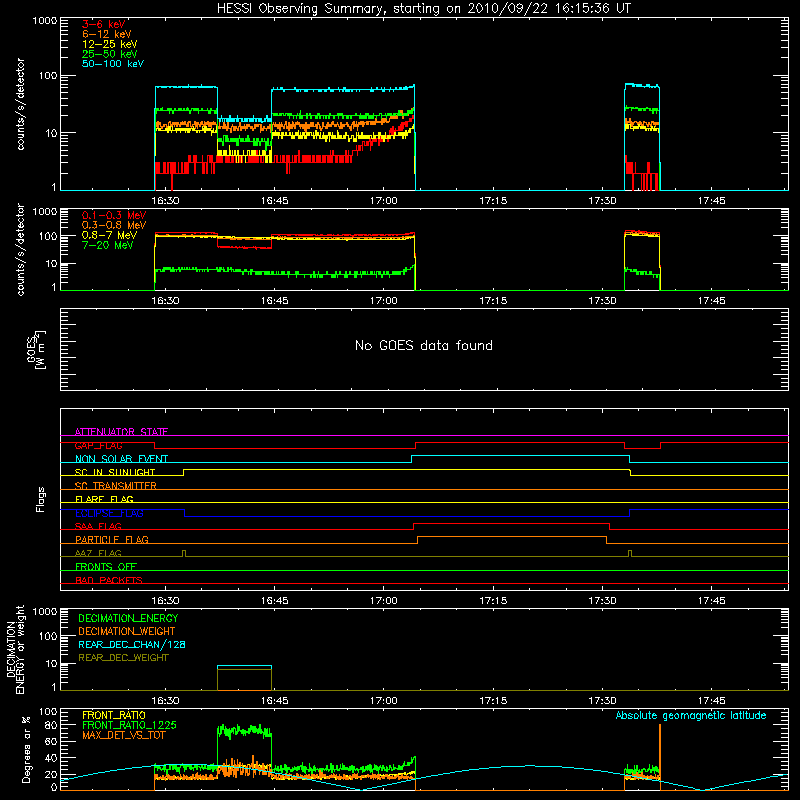Click the 17:15 tick under the top plot
The height and width of the screenshot is (800, 800).
[x=493, y=201]
